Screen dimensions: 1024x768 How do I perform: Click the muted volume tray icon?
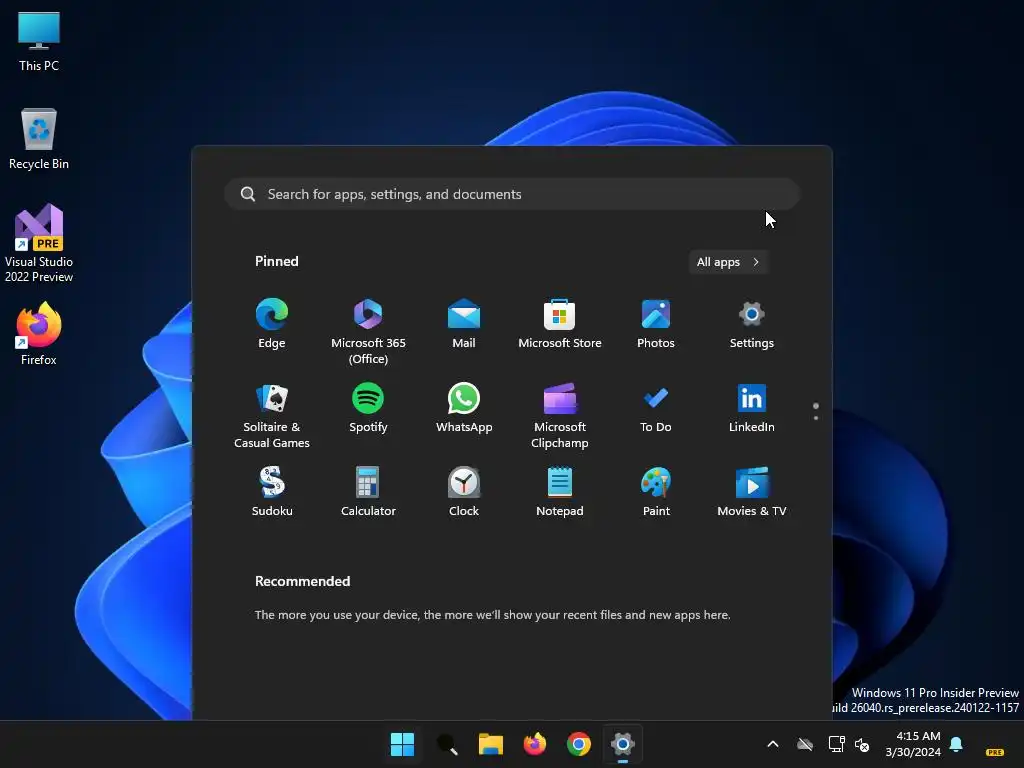[862, 744]
